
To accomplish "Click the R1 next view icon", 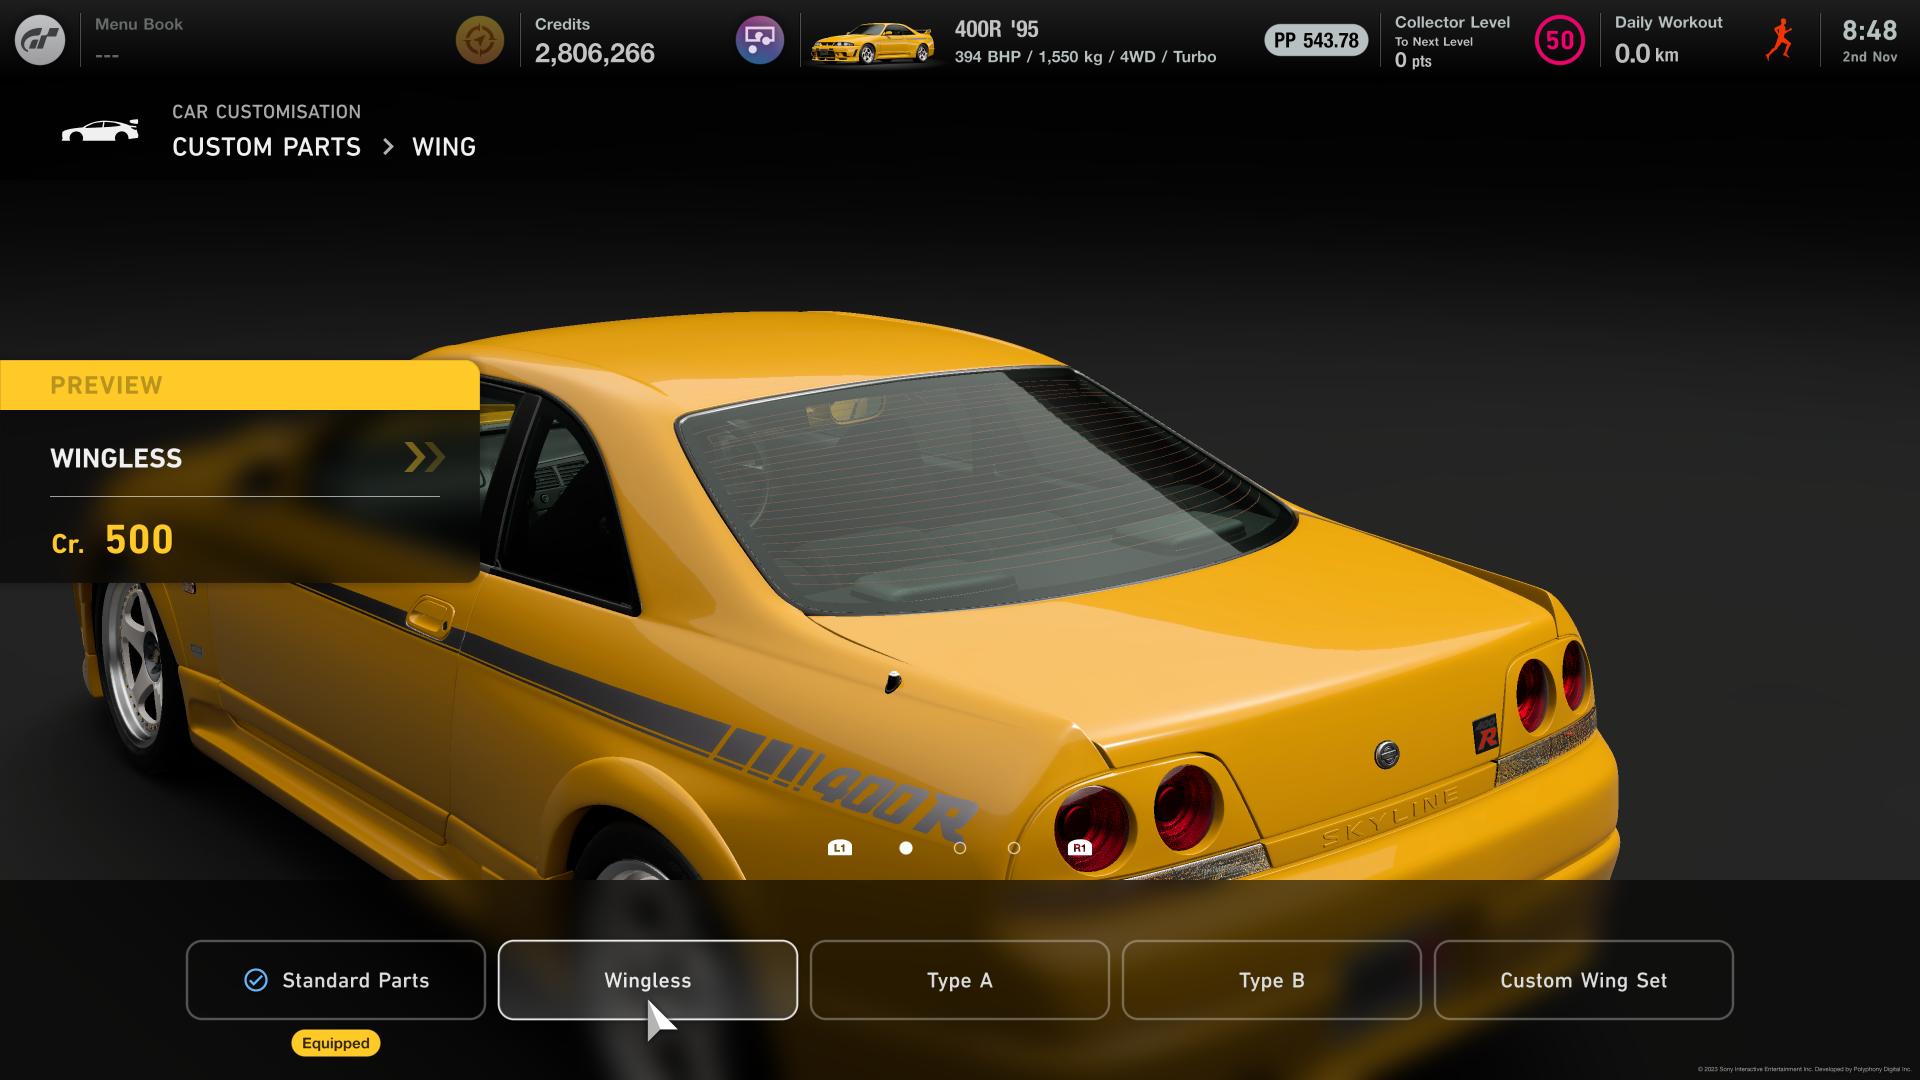I will 1079,848.
